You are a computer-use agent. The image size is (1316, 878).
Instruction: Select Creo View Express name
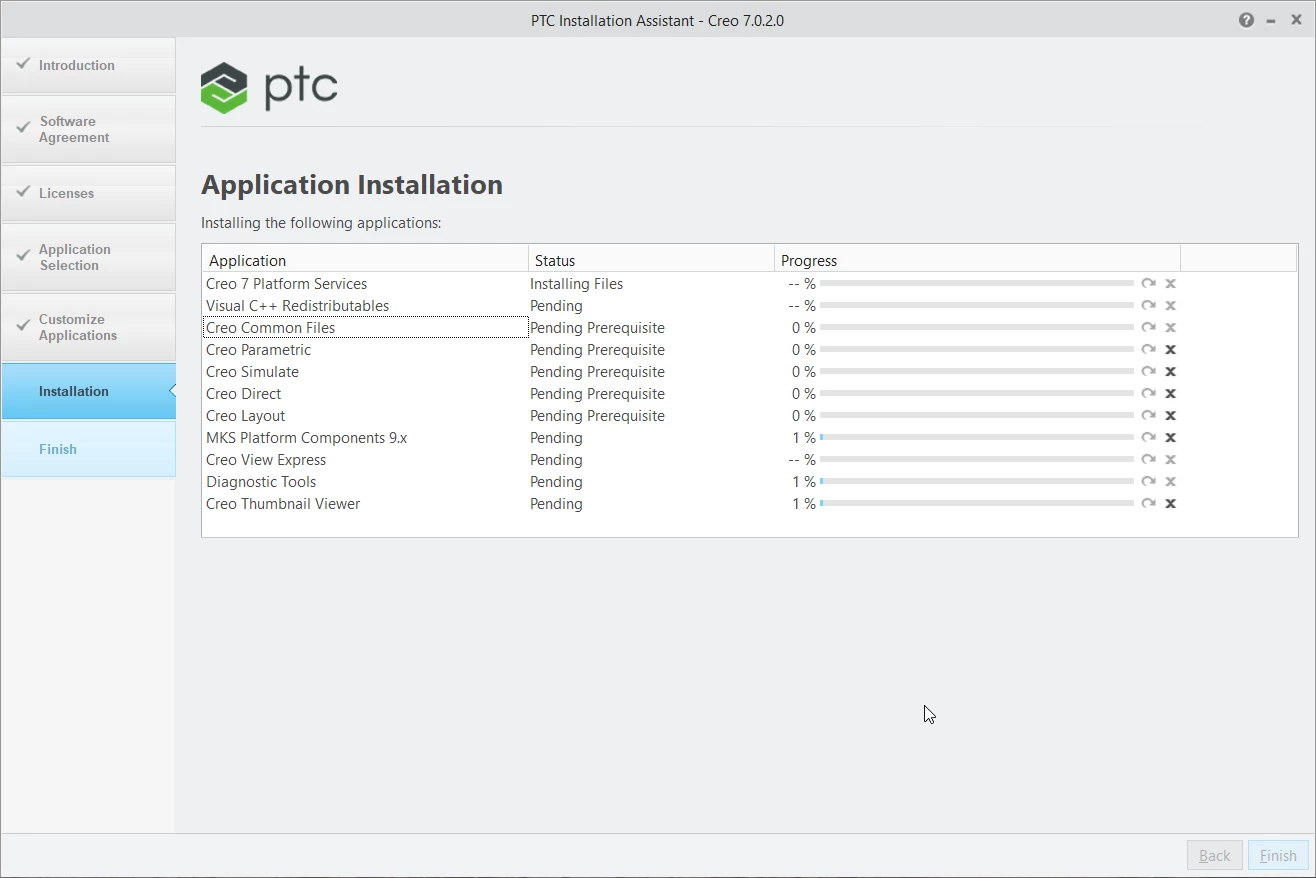click(x=266, y=460)
